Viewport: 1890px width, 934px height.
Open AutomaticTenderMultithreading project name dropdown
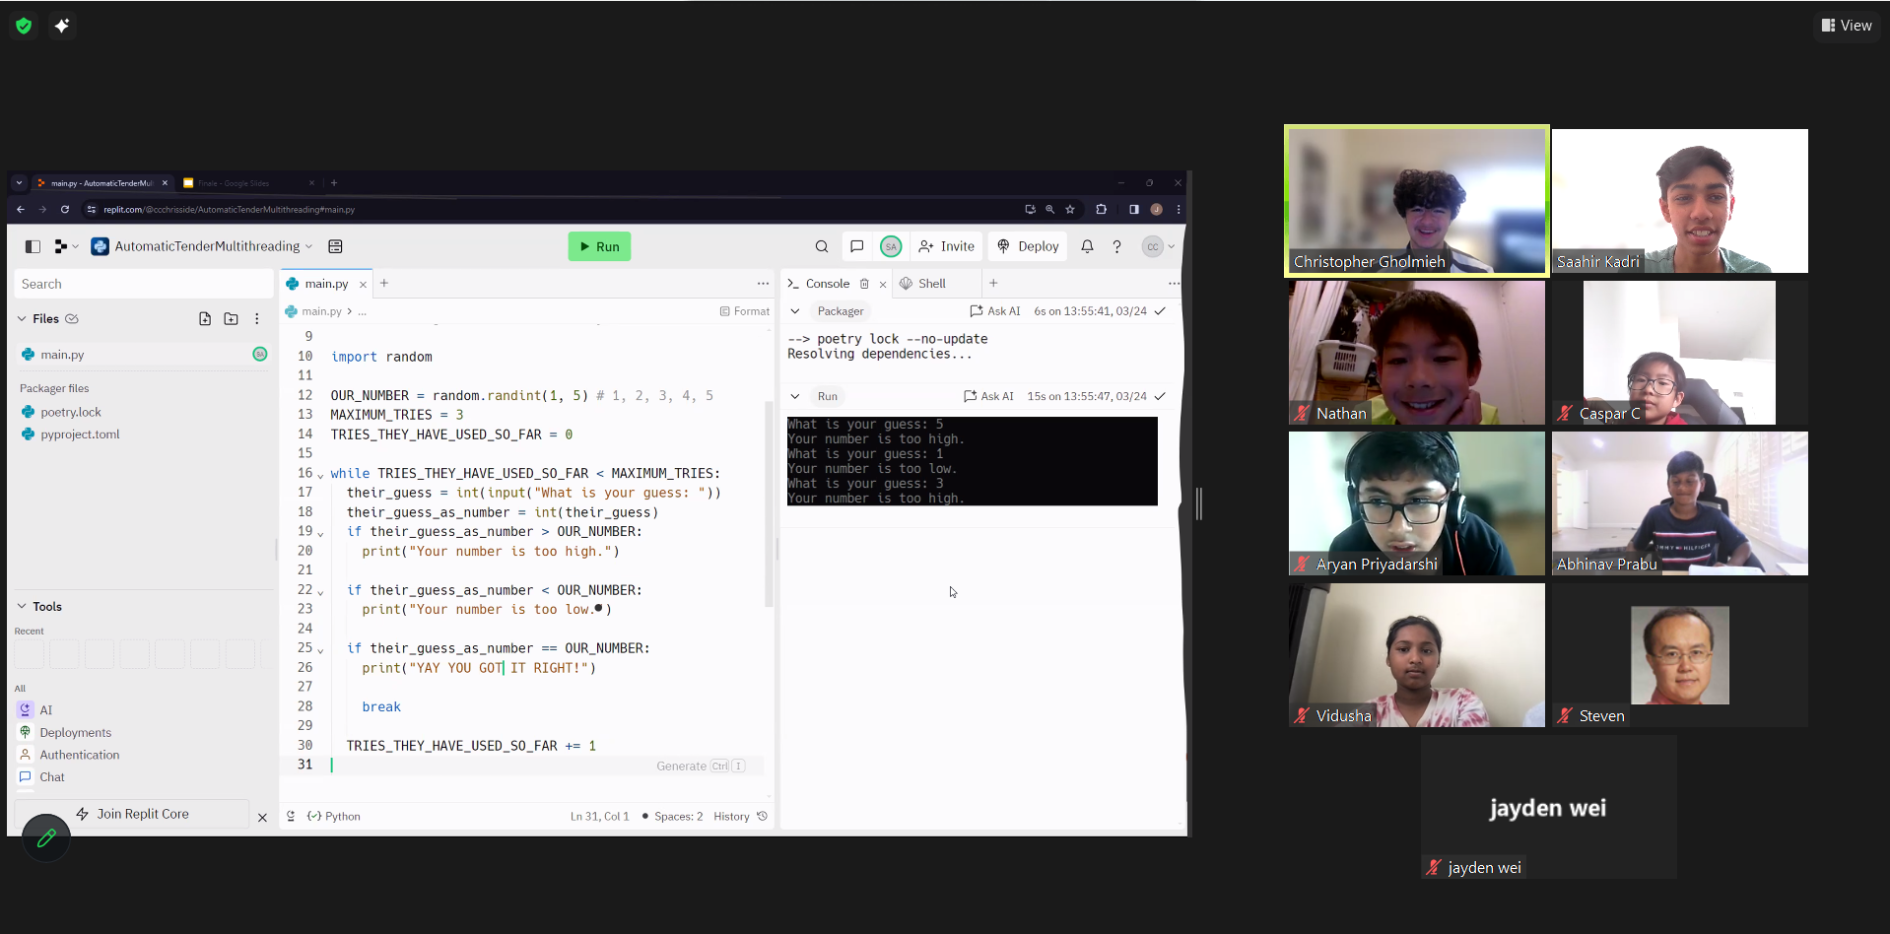(207, 246)
